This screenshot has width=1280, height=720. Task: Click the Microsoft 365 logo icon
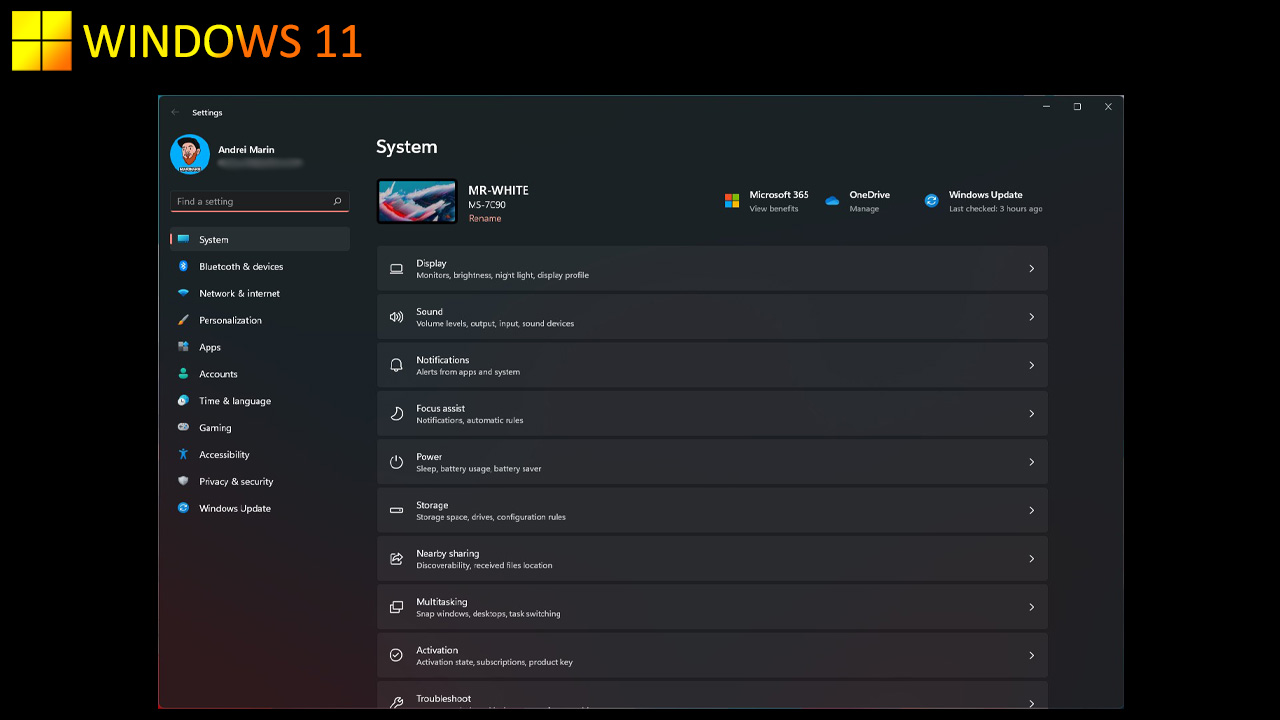pos(732,201)
